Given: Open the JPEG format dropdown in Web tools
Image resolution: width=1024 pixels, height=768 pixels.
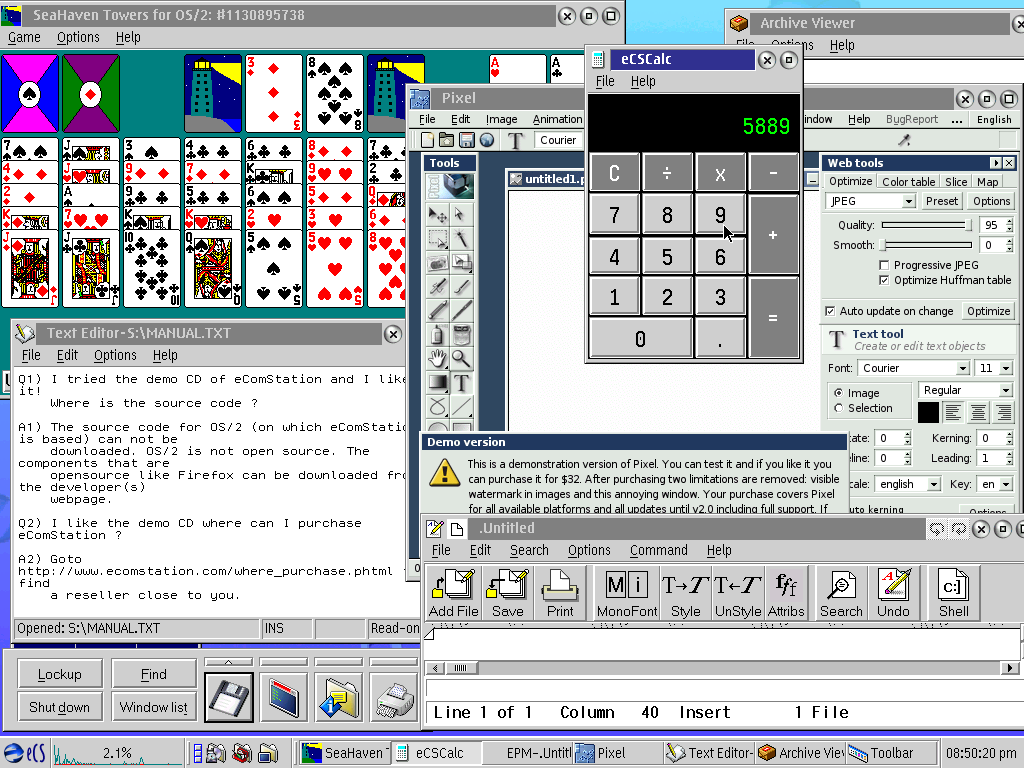Looking at the screenshot, I should tap(908, 202).
